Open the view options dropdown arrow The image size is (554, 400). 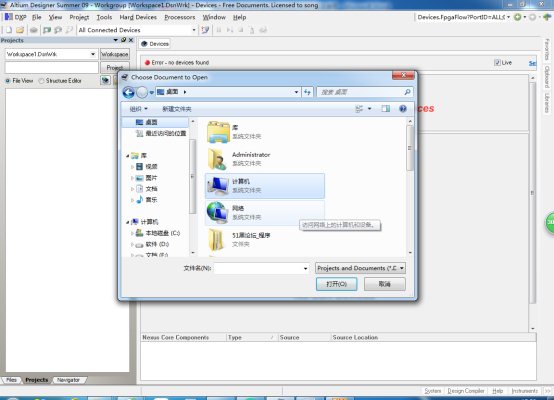(x=370, y=109)
